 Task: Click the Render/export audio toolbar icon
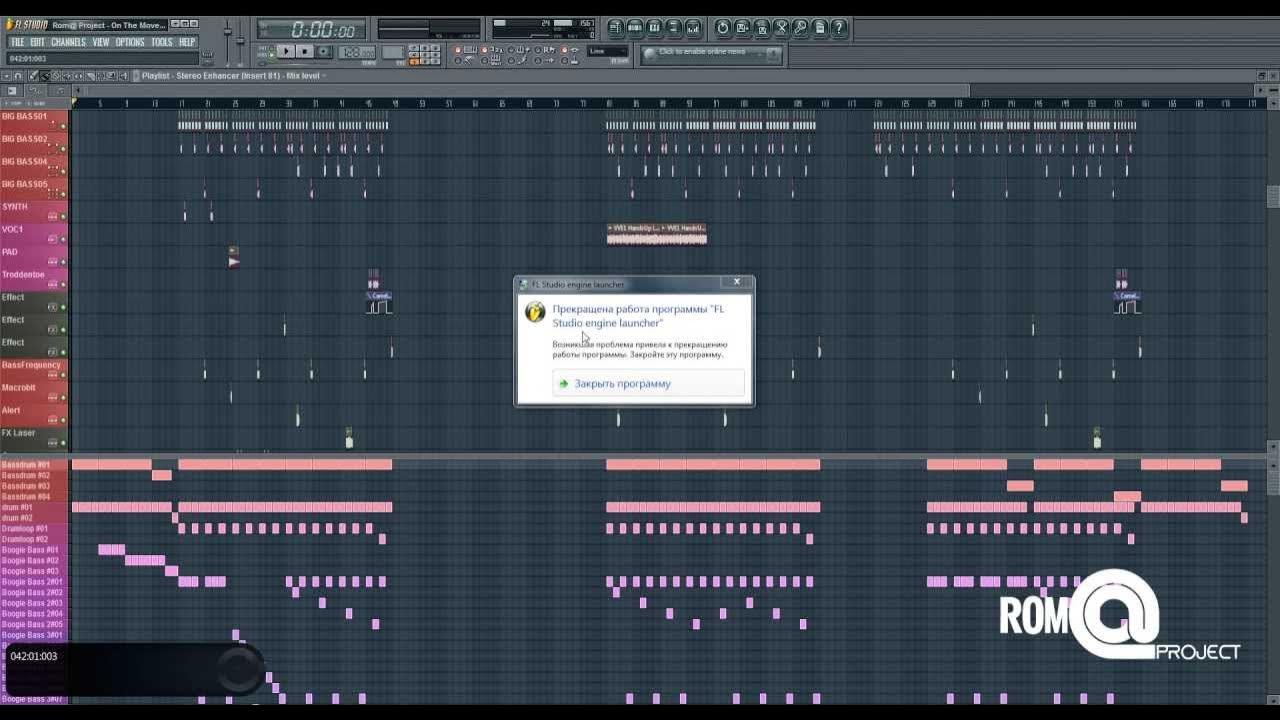click(x=761, y=27)
